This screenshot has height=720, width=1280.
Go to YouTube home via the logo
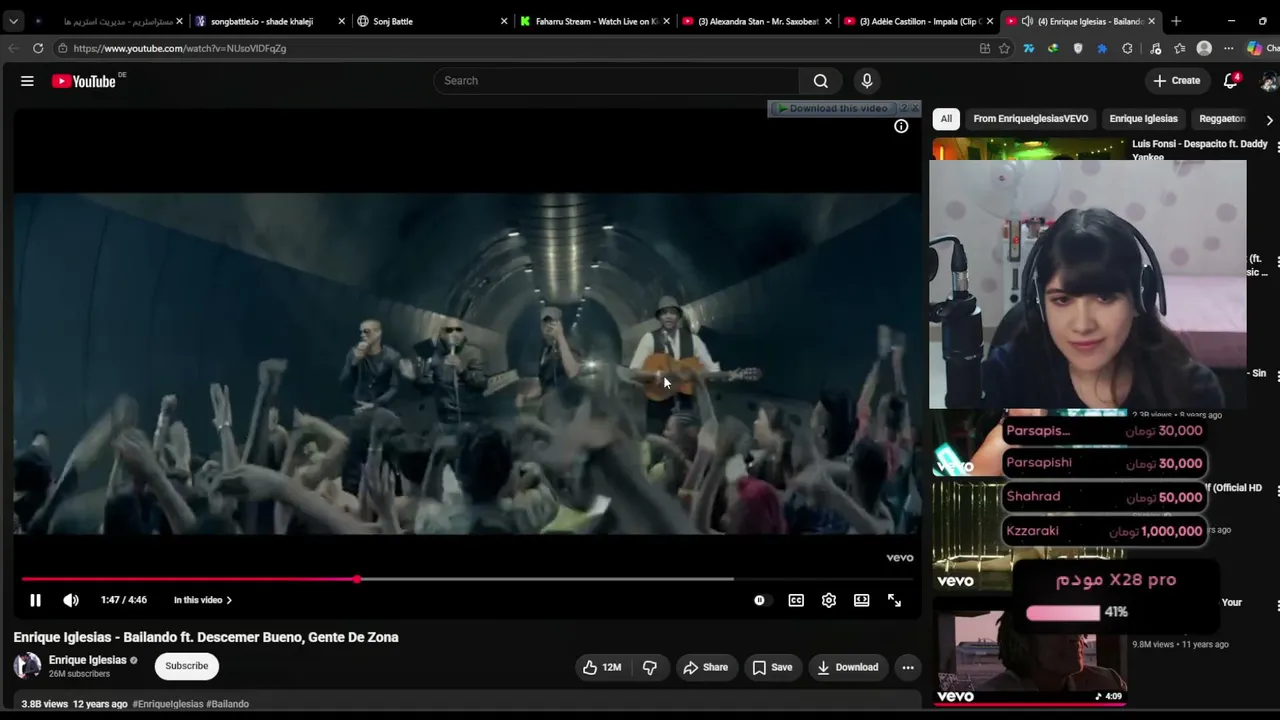(84, 81)
